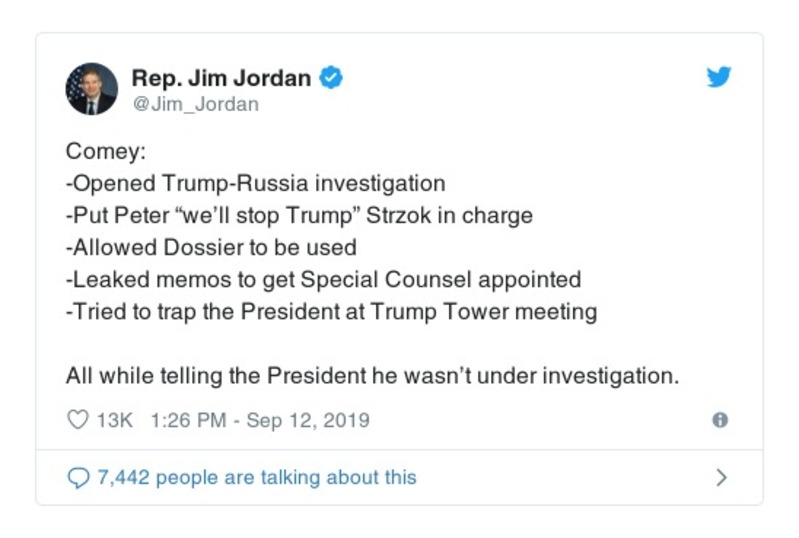The image size is (799, 538).
Task: Open the Twitter Ads info icon
Action: [x=719, y=420]
